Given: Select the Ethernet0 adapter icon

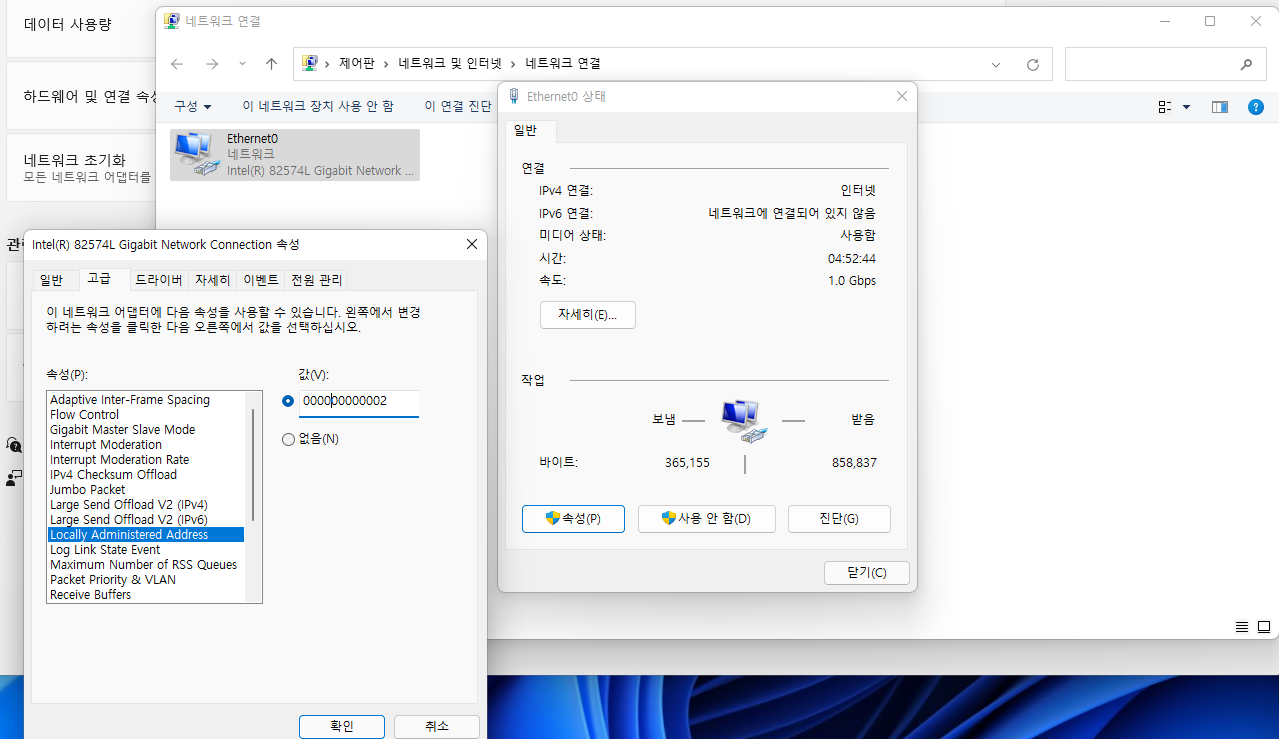Looking at the screenshot, I should [x=197, y=155].
